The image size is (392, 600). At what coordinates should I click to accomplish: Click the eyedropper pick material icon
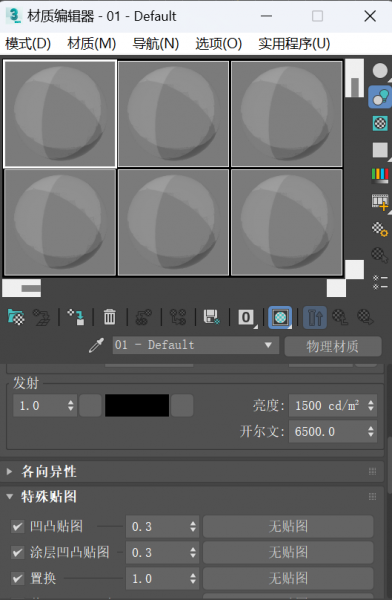96,345
